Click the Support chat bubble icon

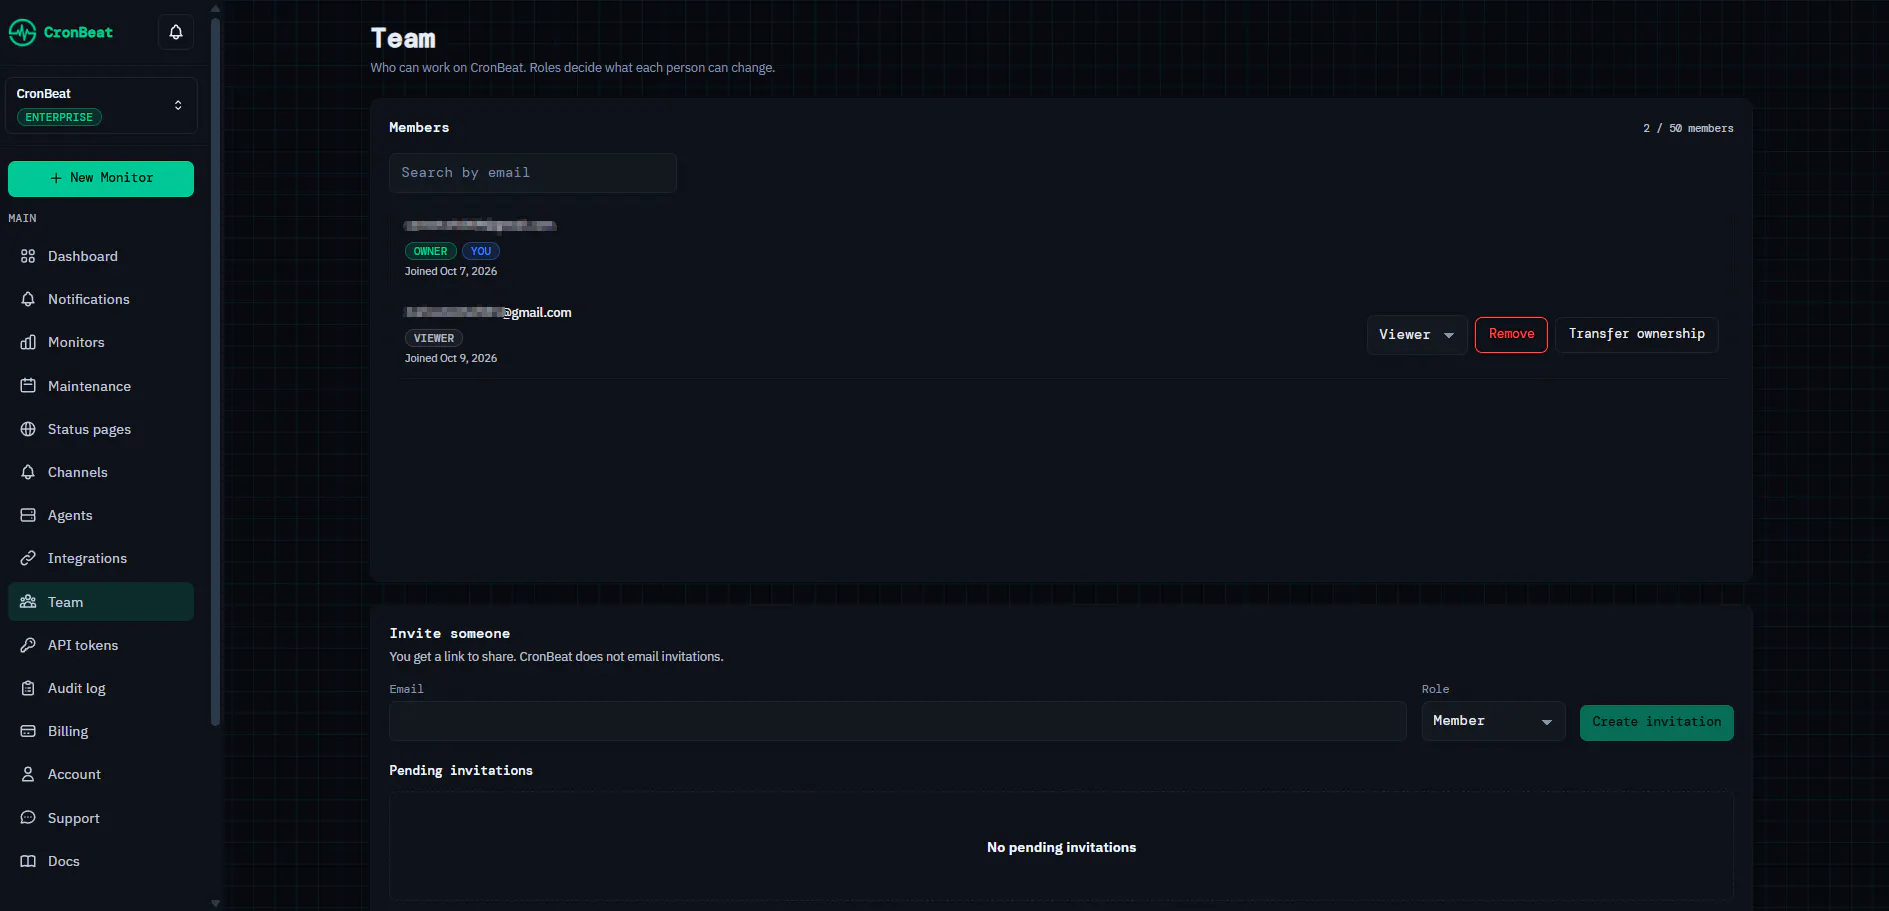point(28,818)
